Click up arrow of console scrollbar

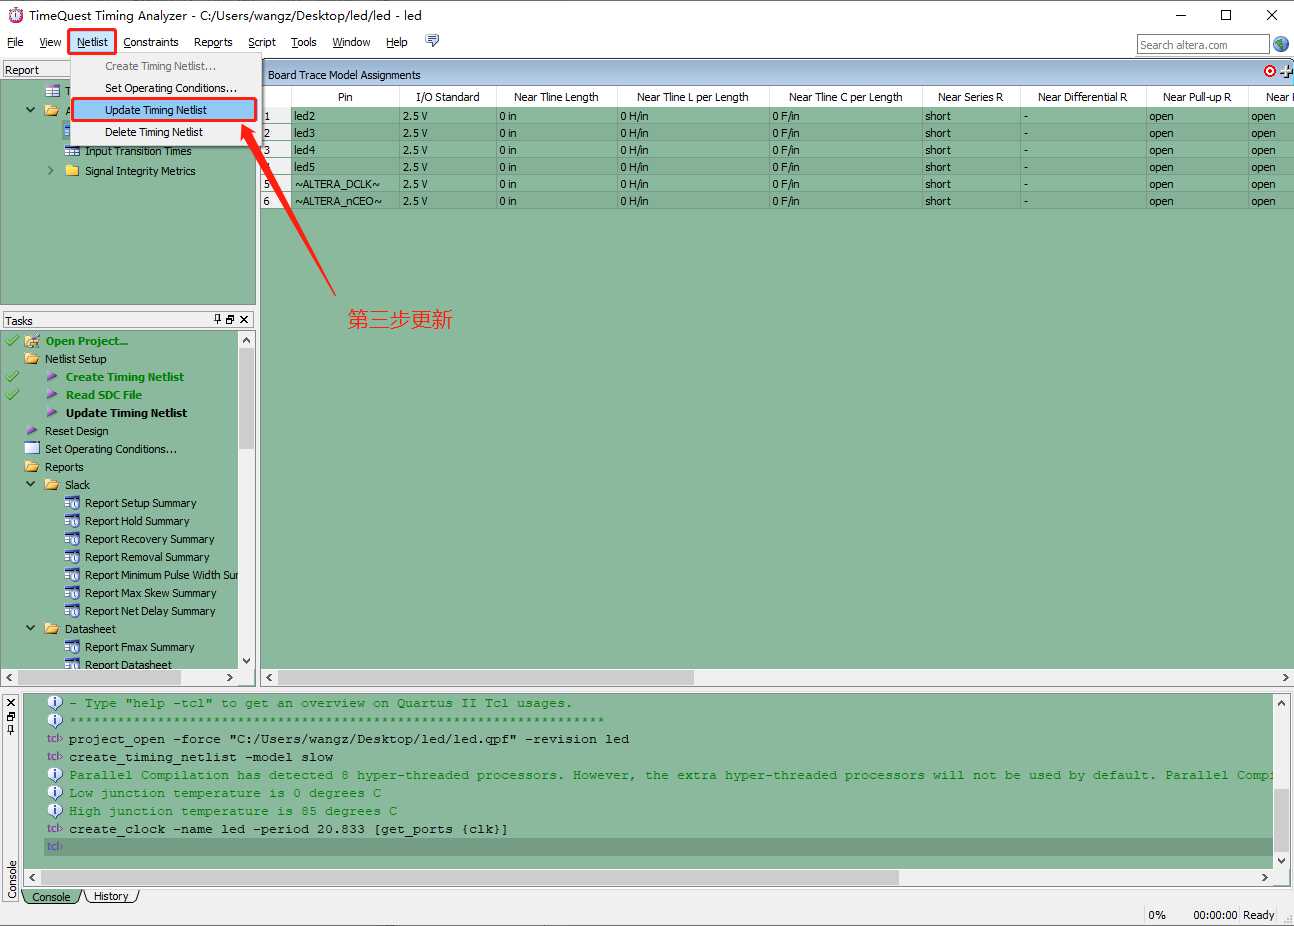coord(1281,703)
